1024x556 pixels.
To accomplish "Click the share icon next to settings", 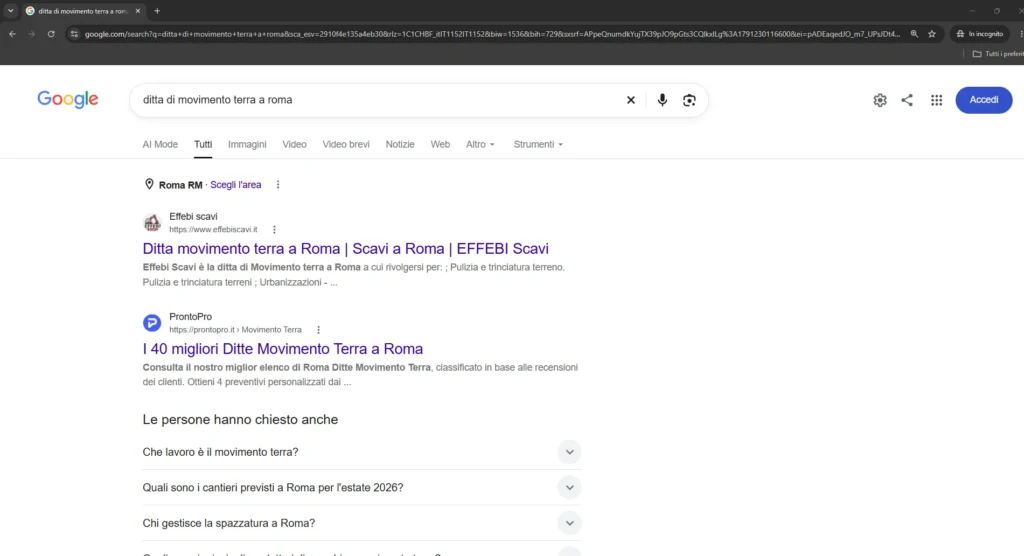I will tap(907, 100).
